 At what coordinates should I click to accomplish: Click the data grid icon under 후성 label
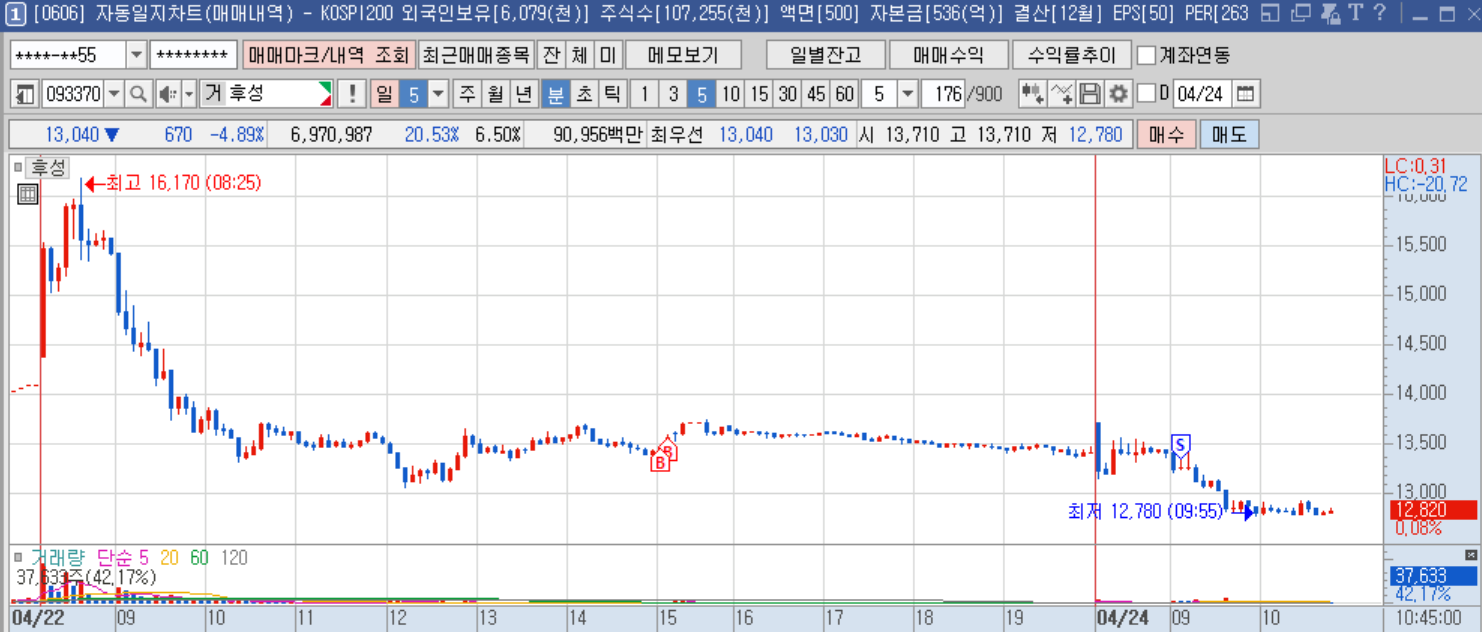pos(27,195)
